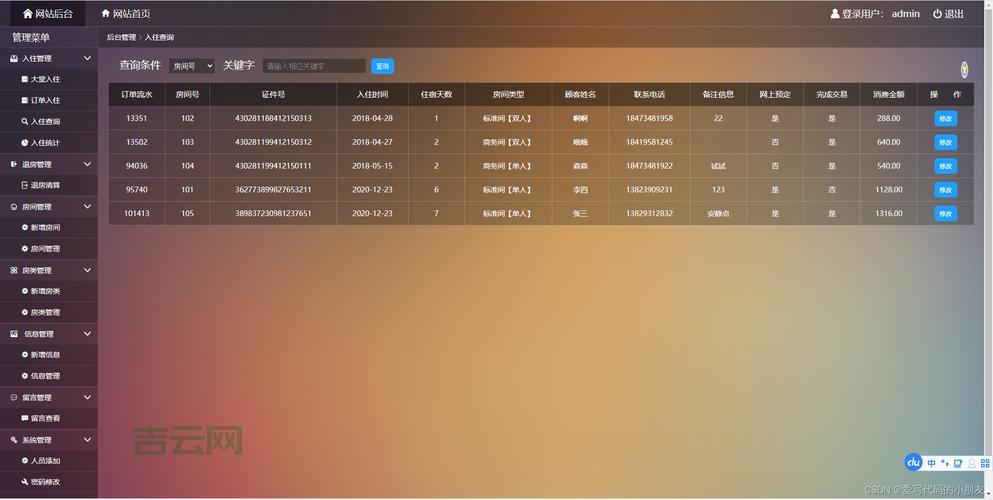Click the grid icon in the input toolbar

coord(985,463)
